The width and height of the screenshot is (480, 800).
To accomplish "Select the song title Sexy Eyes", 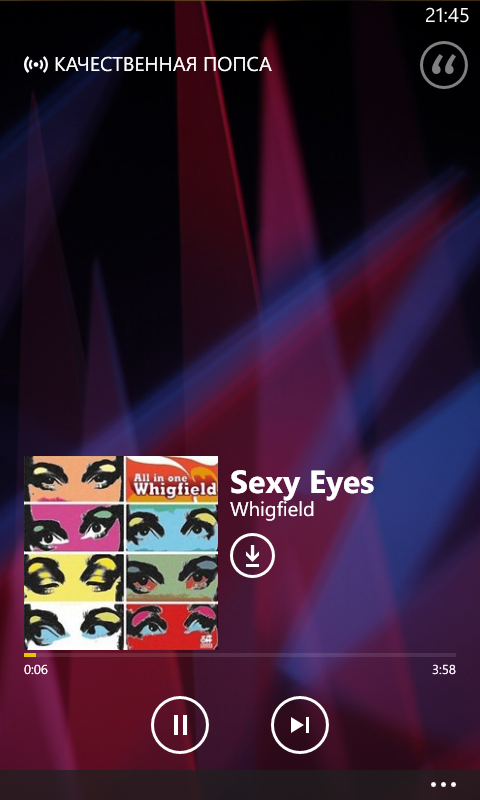I will pos(302,483).
